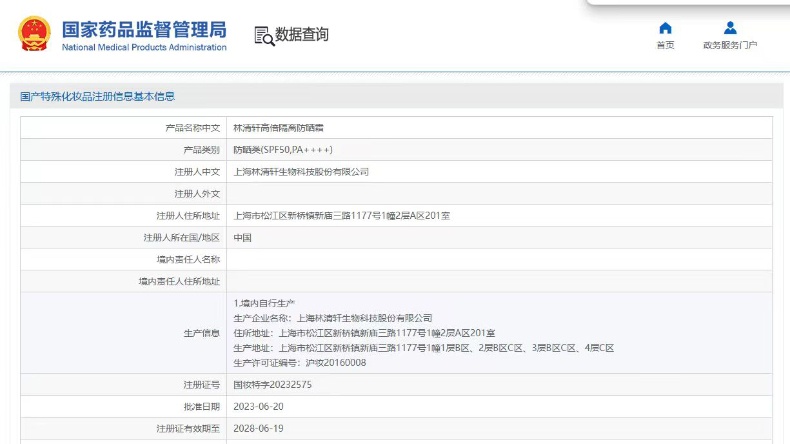Click the National Medical Products Administration text
The width and height of the screenshot is (790, 444).
144,47
